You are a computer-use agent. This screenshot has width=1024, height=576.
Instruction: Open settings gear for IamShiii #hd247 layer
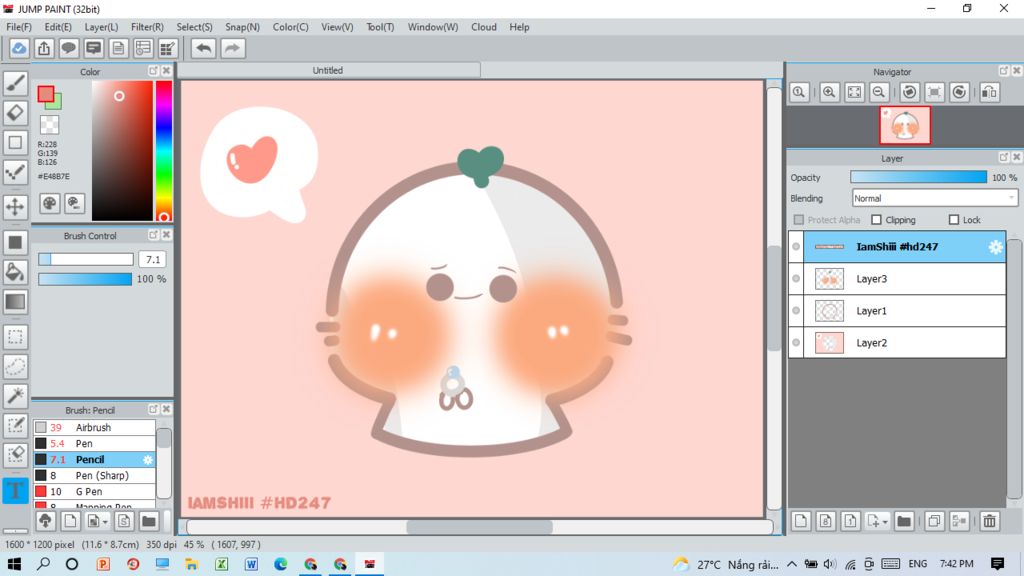click(995, 247)
